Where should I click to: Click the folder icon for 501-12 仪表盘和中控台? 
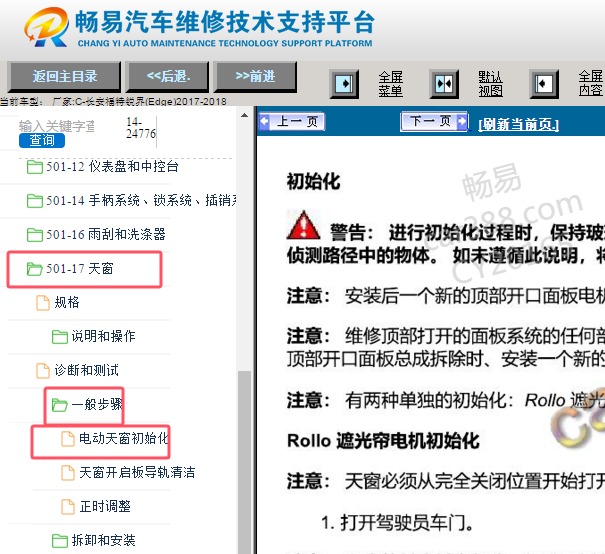point(35,167)
